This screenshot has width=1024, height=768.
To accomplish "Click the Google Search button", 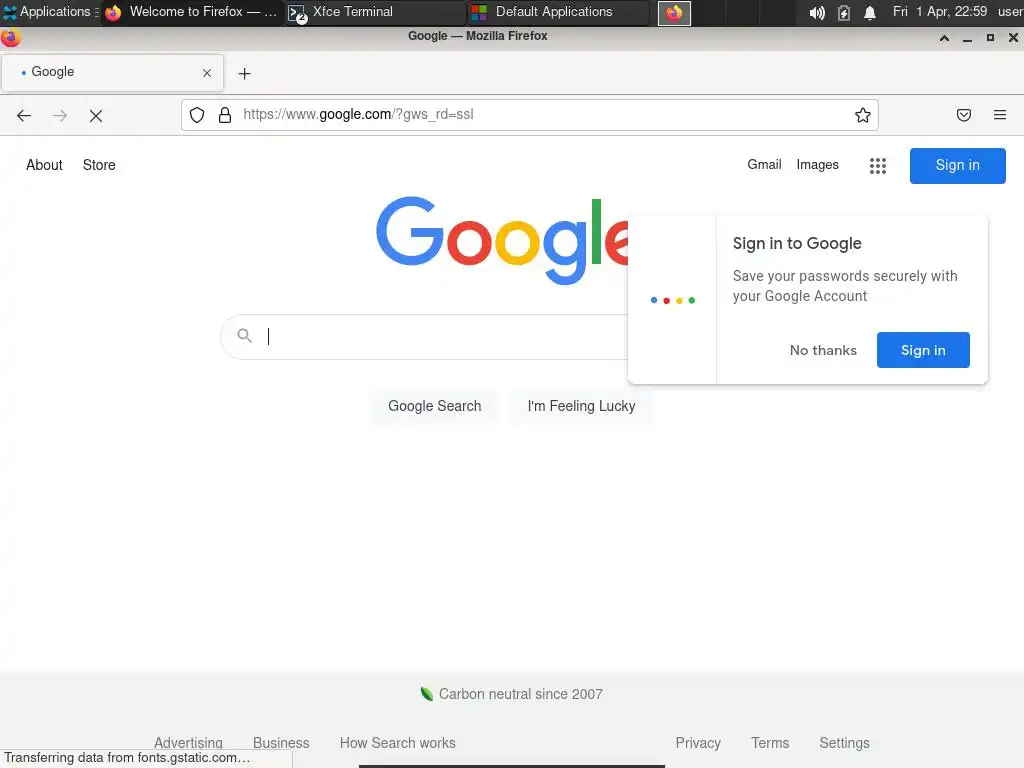I will click(434, 406).
